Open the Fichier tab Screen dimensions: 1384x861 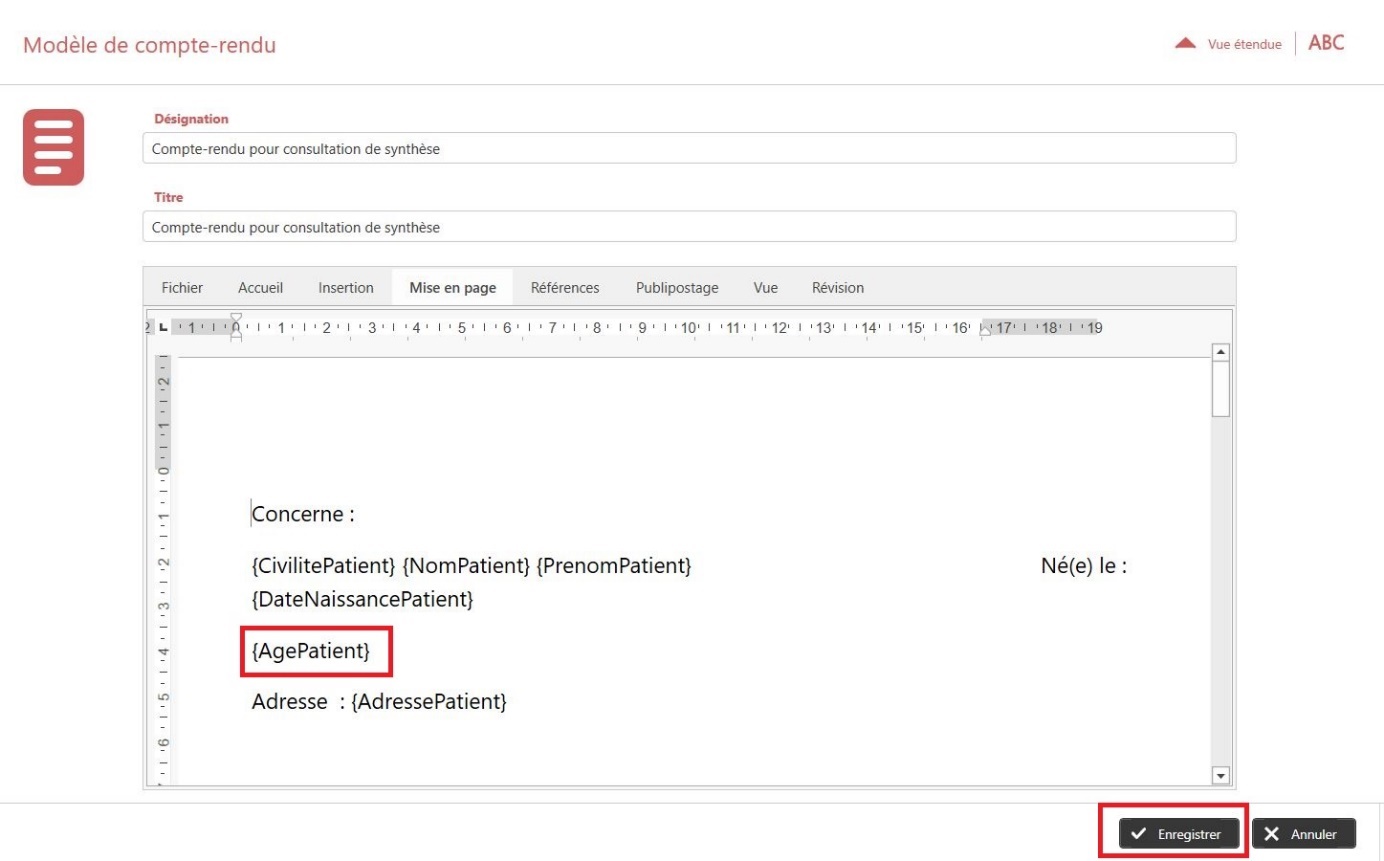click(x=182, y=288)
